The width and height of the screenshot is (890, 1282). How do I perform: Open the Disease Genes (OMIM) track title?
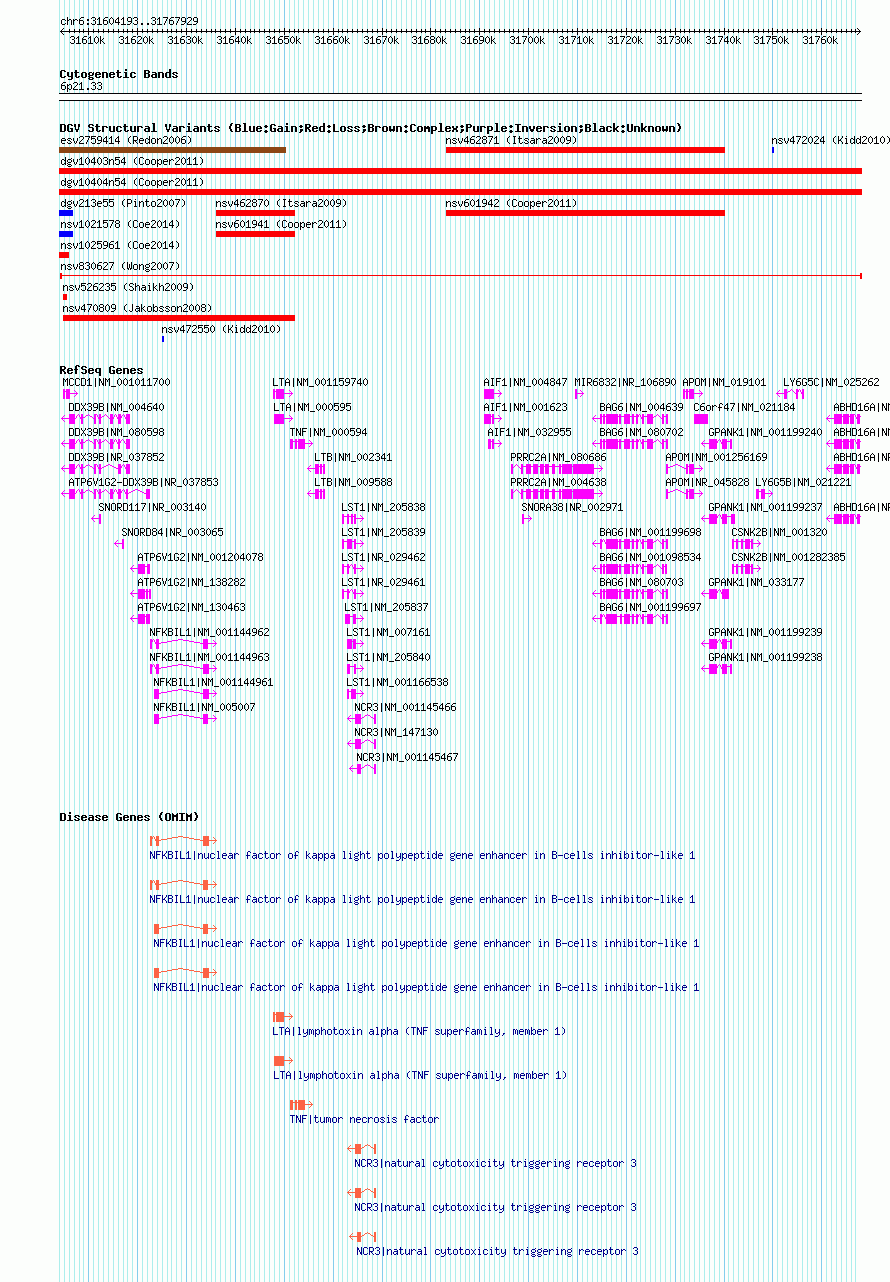pos(129,817)
